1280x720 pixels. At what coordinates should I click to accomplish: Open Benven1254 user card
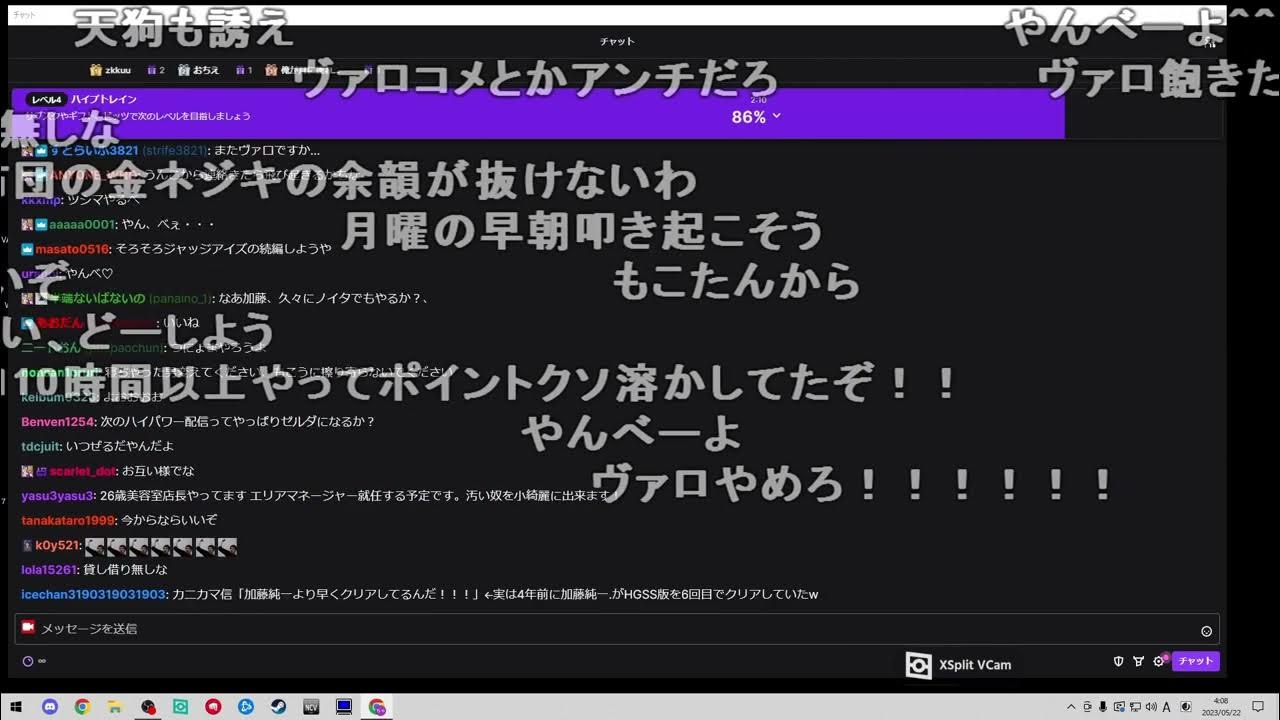[57, 422]
